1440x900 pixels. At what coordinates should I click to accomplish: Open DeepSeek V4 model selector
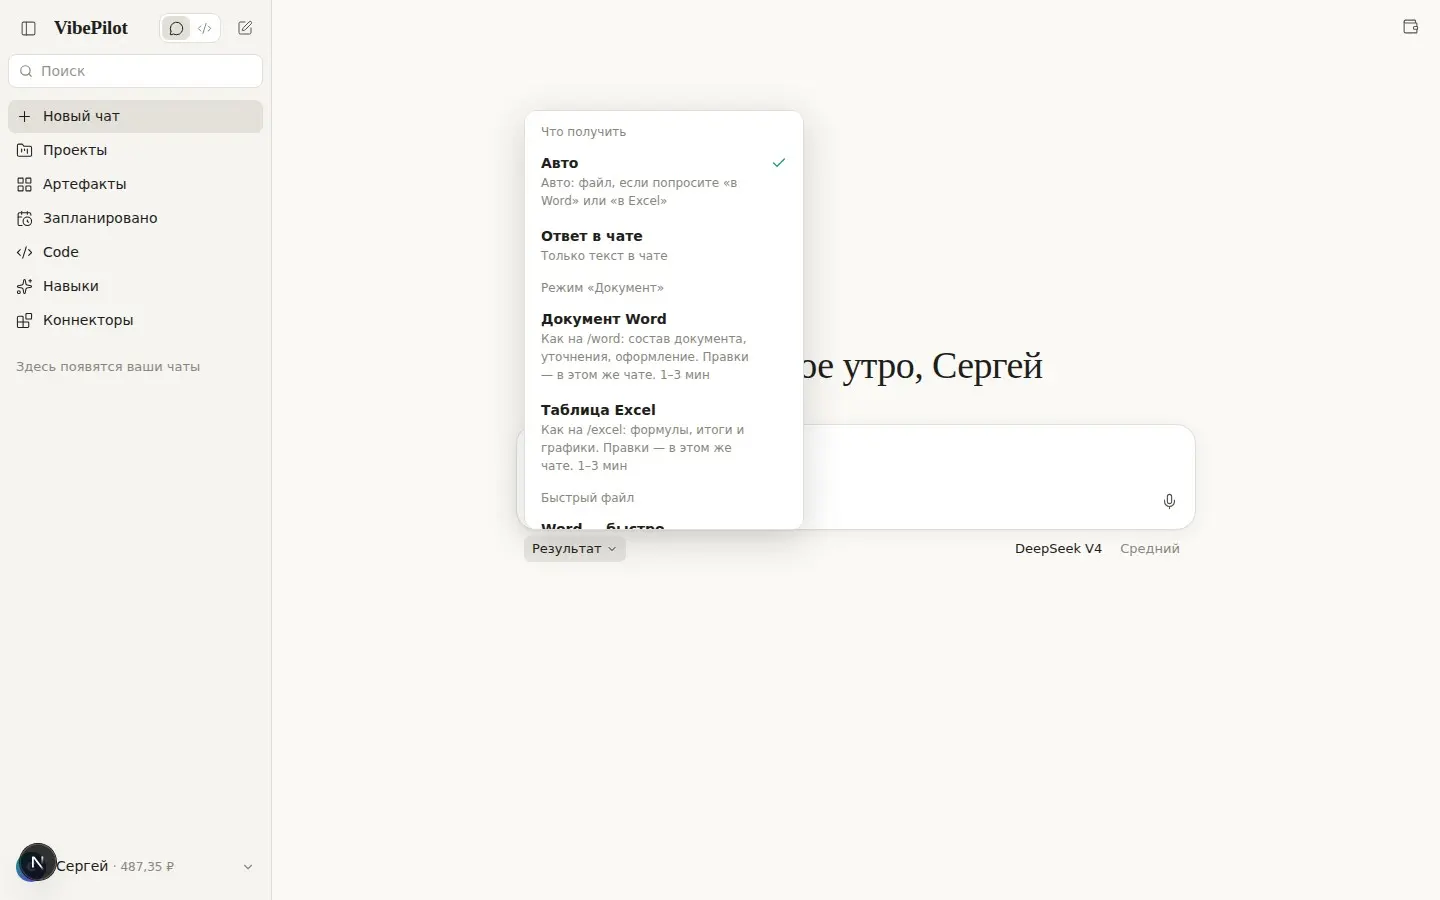pos(1058,548)
